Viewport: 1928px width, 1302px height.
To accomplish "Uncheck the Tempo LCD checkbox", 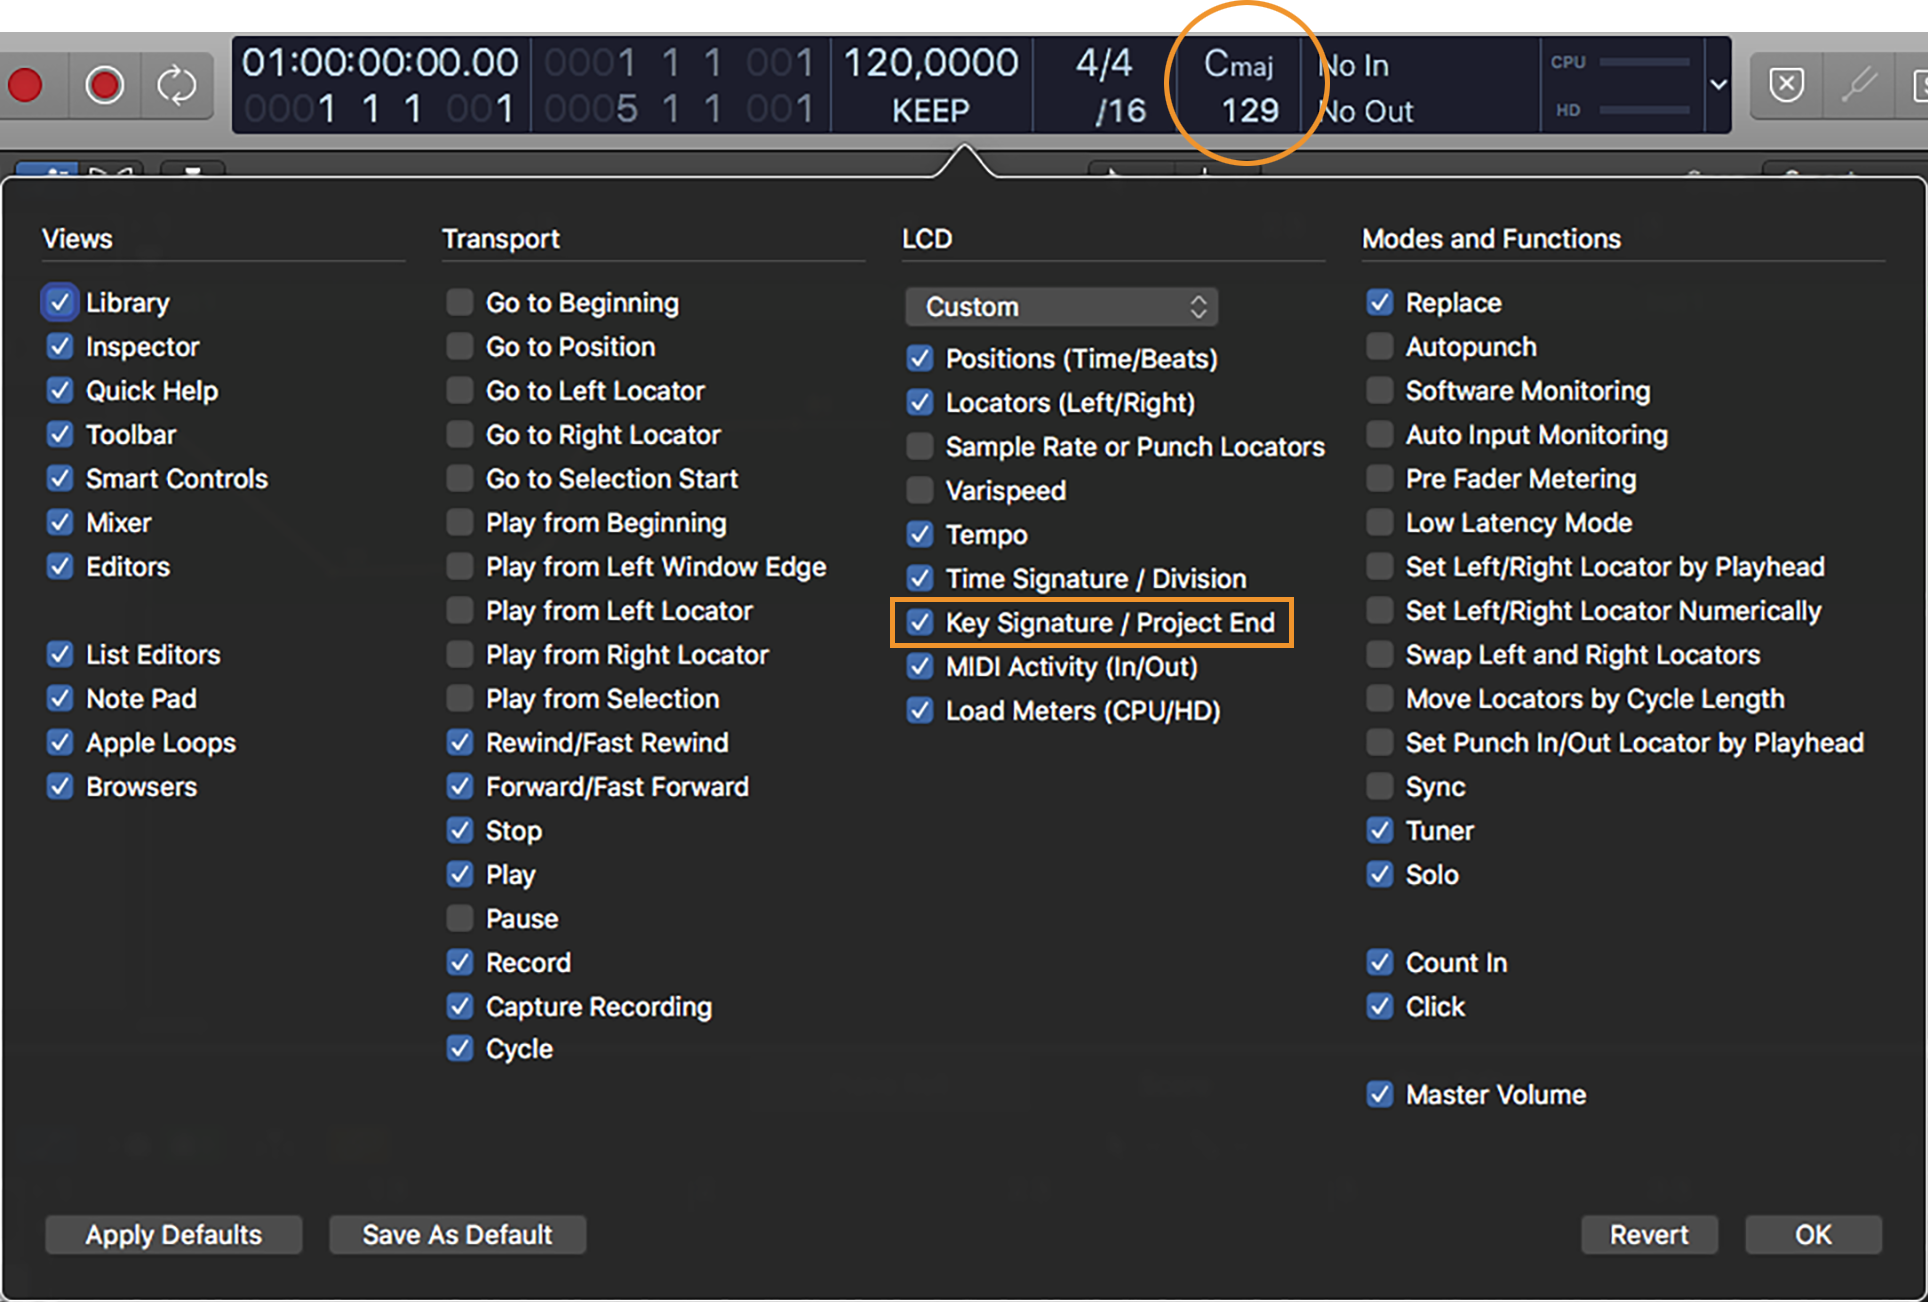I will 920,534.
